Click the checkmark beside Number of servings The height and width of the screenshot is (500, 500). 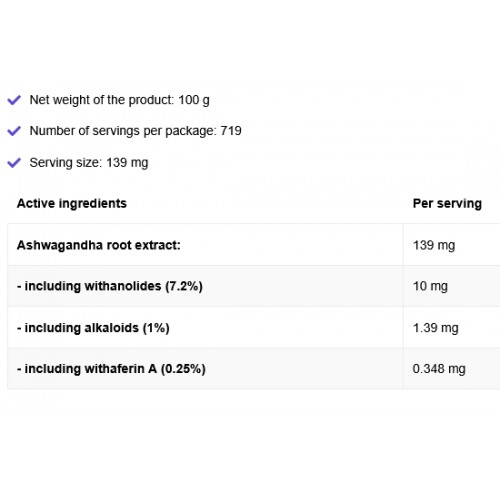pos(14,131)
